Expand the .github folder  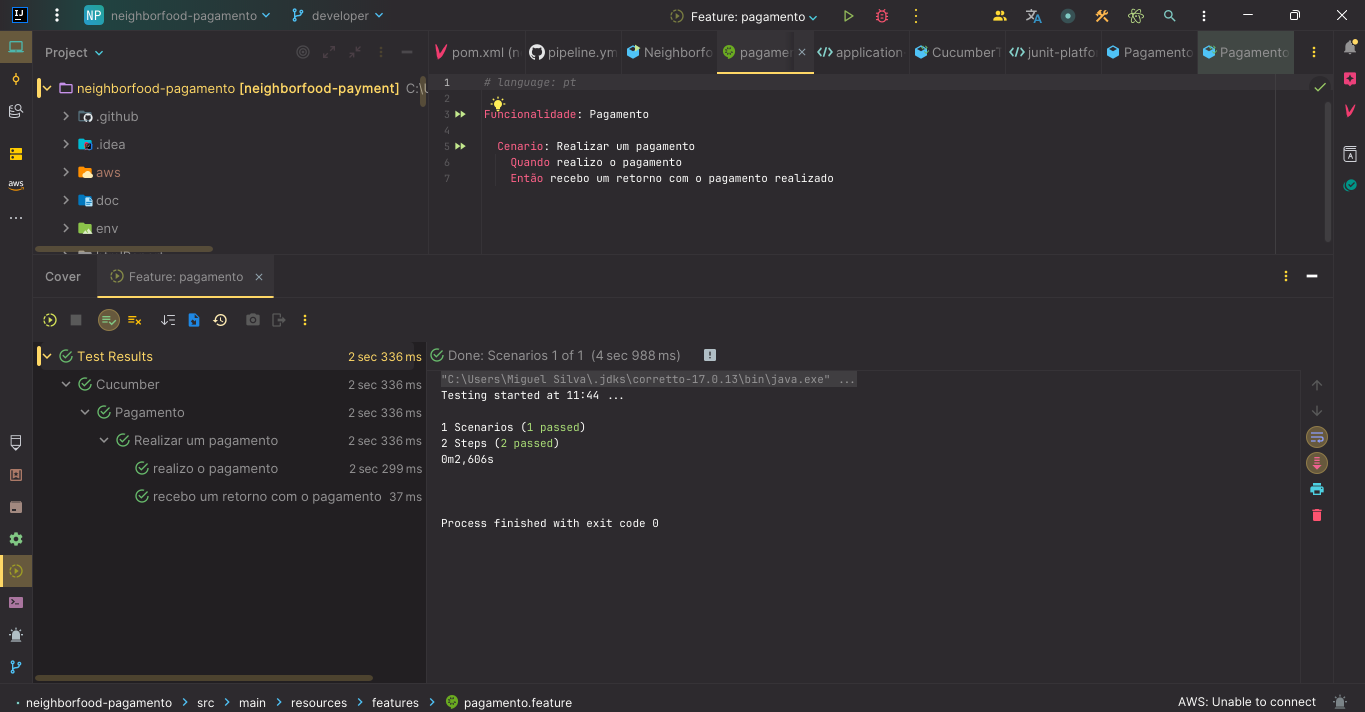click(66, 117)
